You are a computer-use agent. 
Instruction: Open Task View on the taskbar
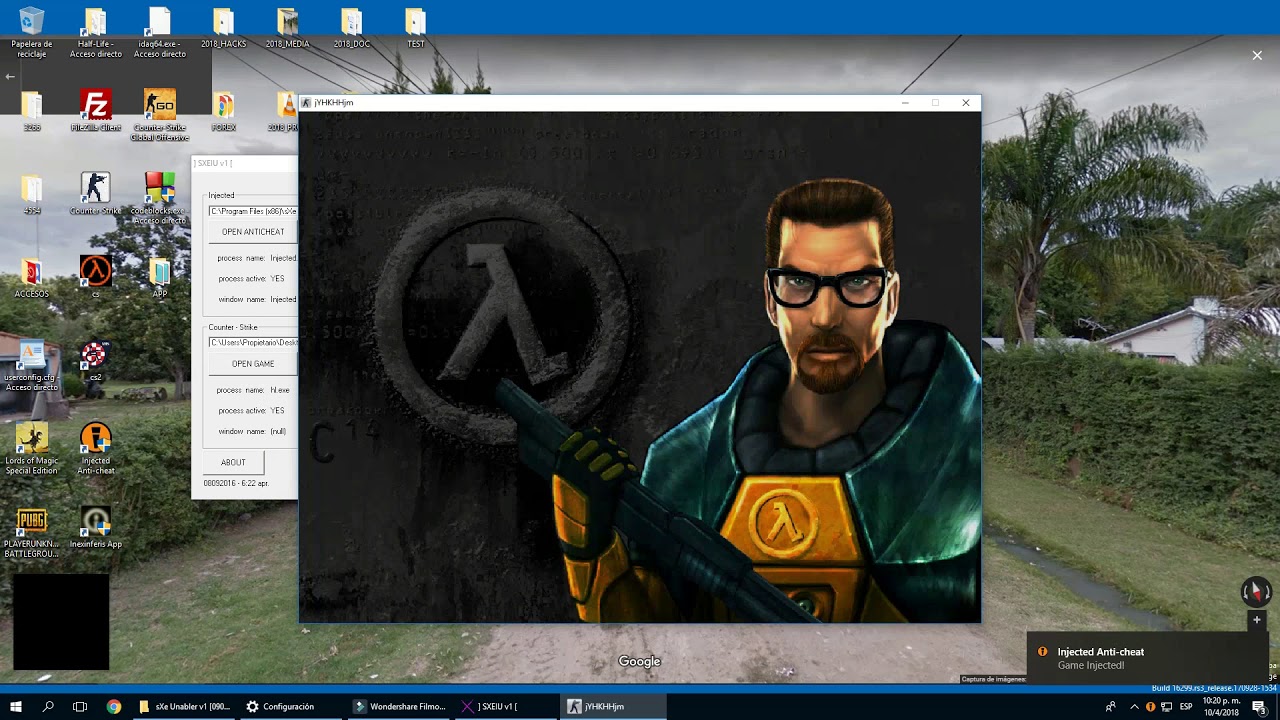[80, 707]
